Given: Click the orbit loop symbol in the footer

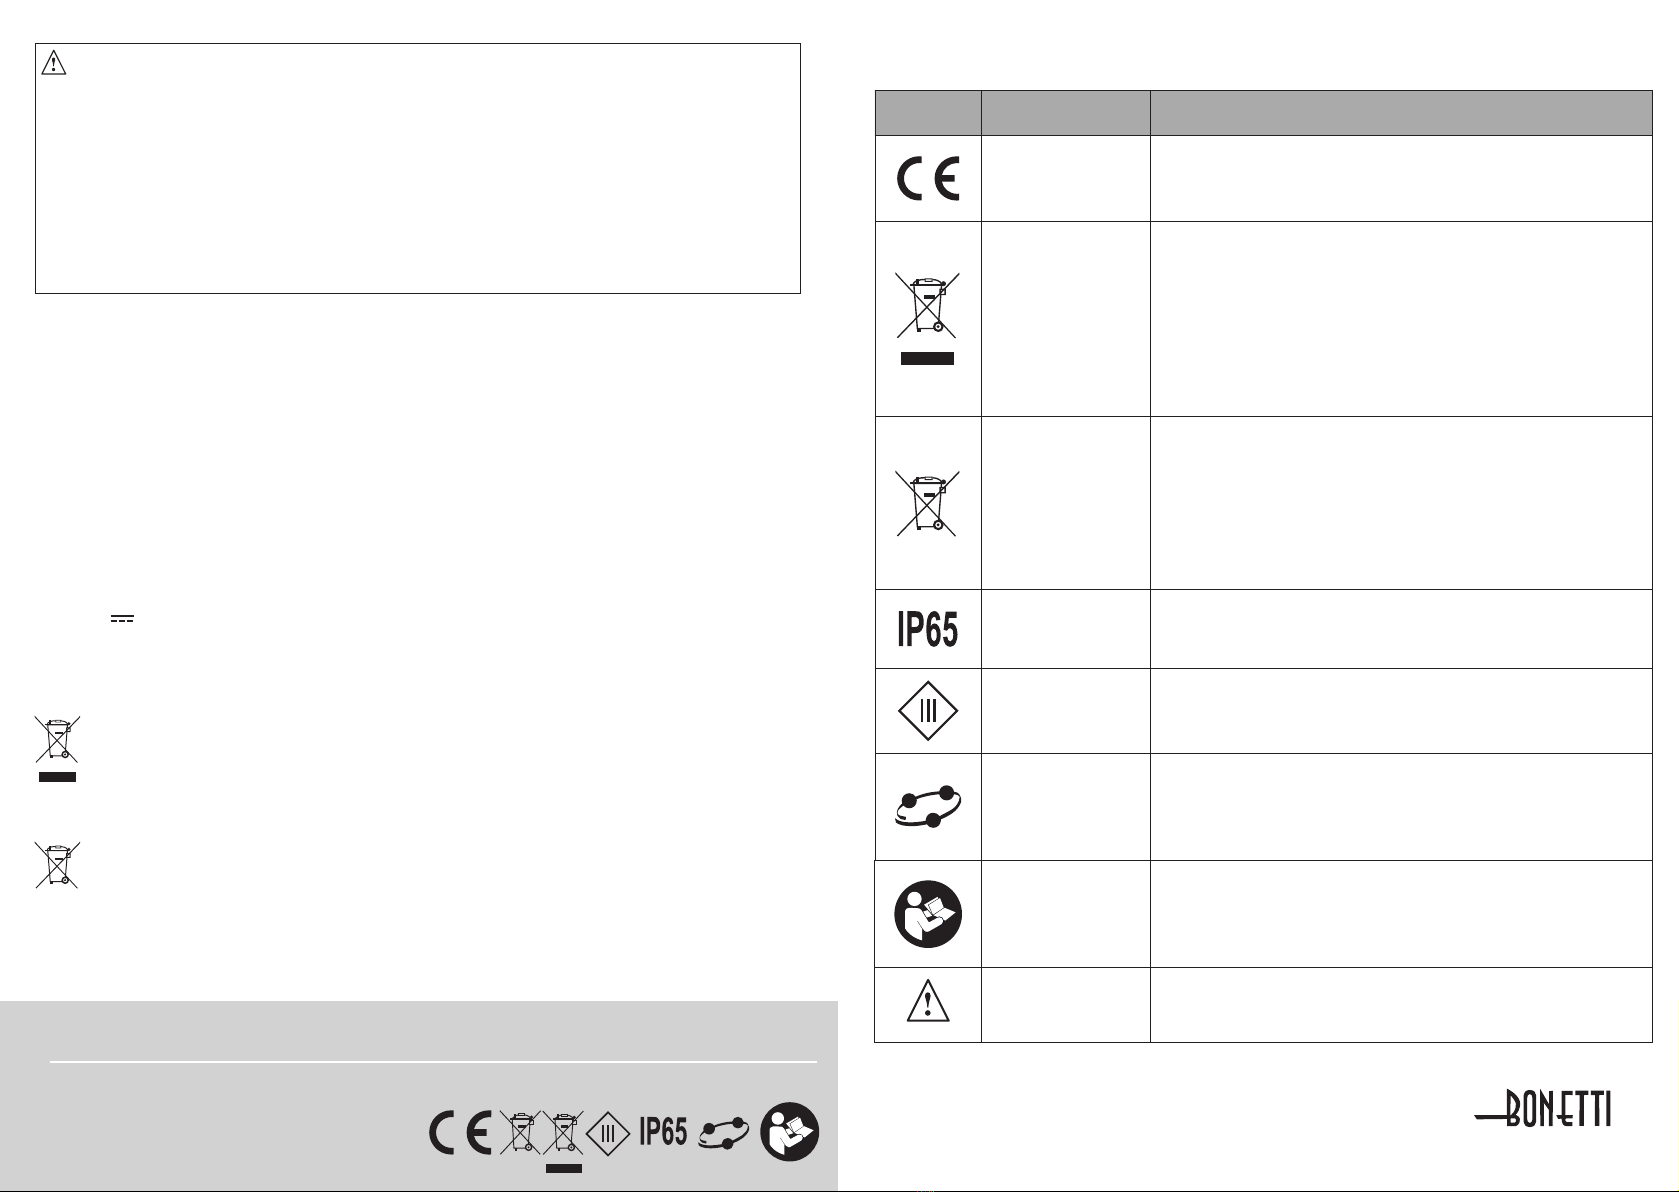Looking at the screenshot, I should click(x=725, y=1133).
